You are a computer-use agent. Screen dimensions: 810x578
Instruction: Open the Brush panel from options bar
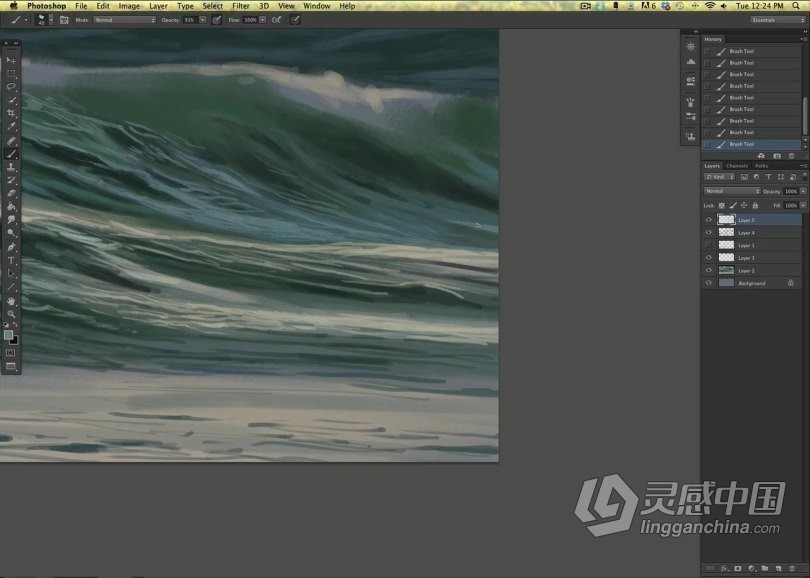click(x=64, y=20)
